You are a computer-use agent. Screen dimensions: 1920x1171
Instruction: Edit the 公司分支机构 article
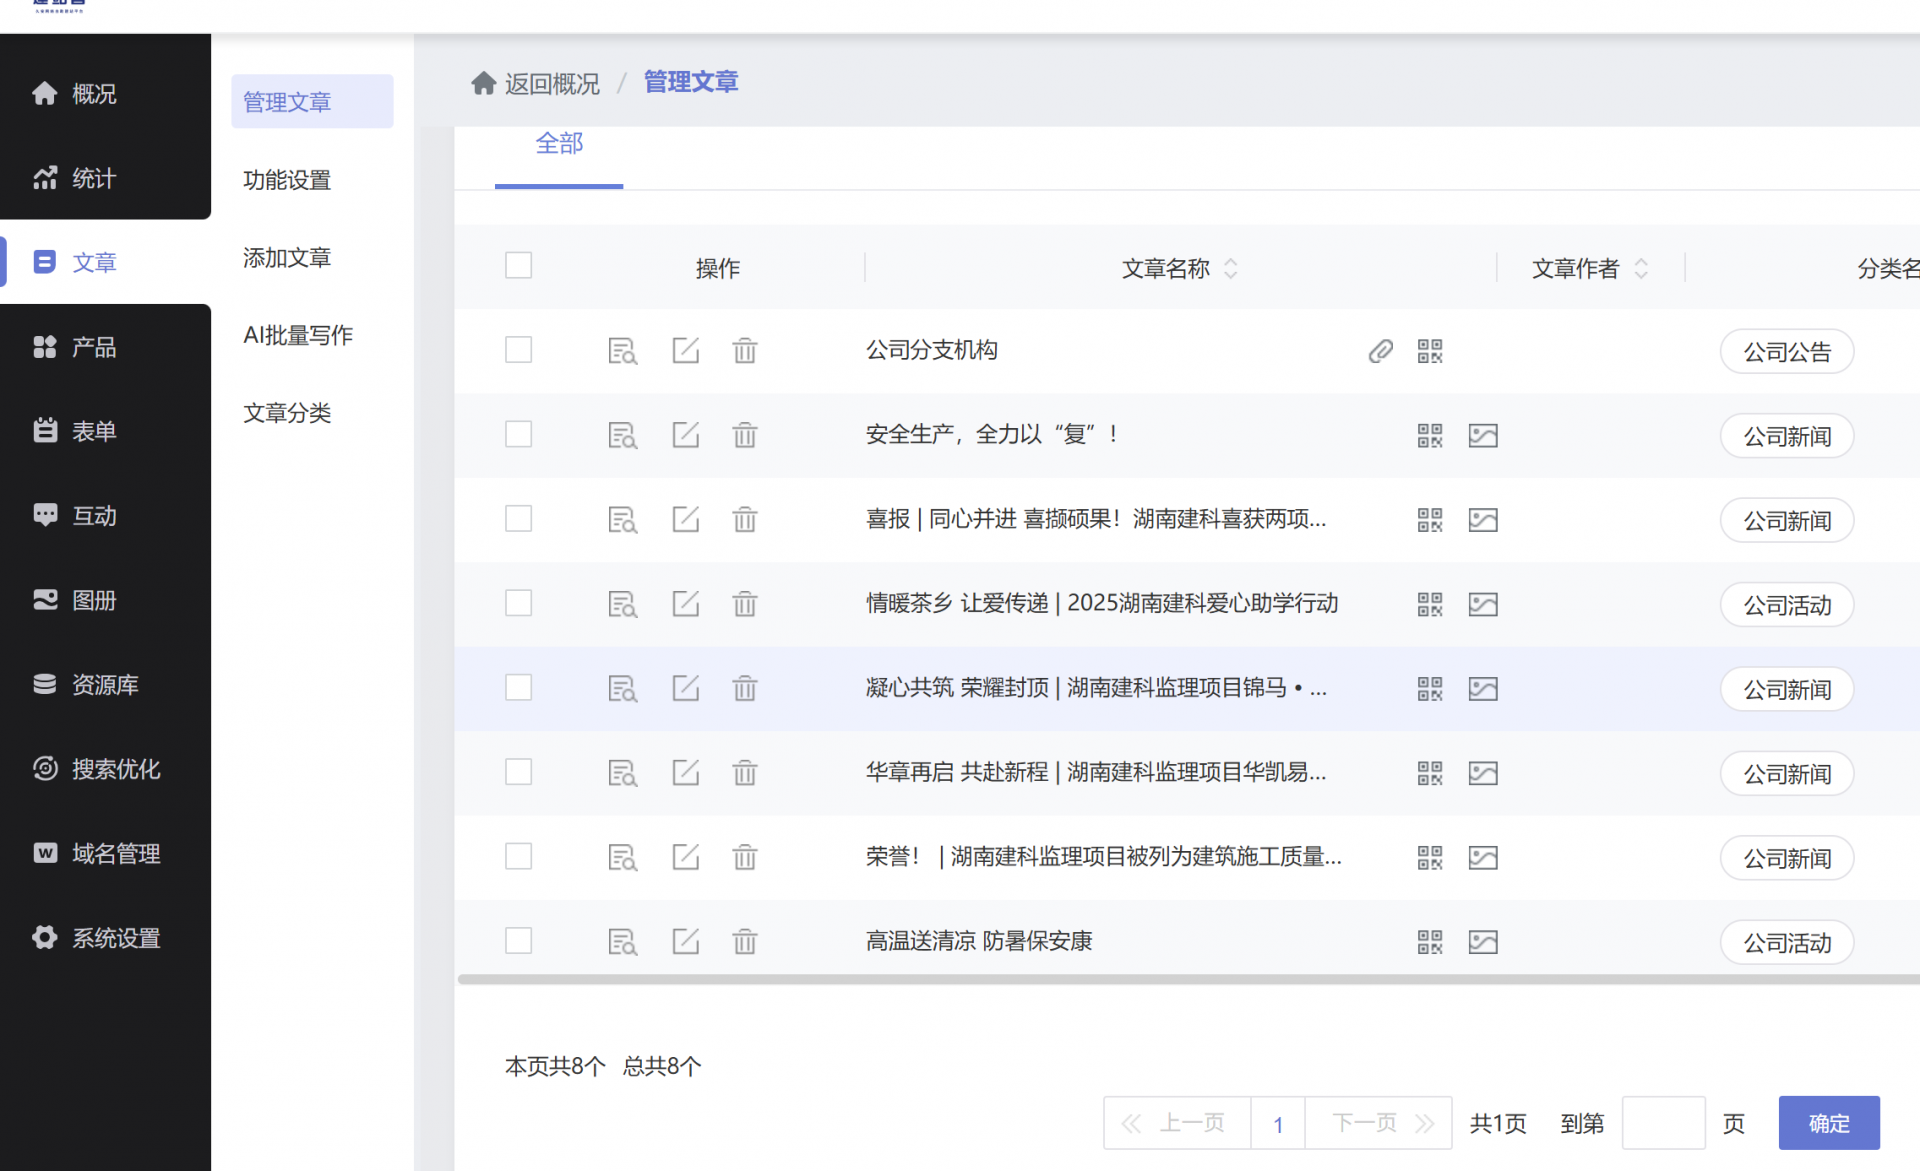[x=685, y=350]
